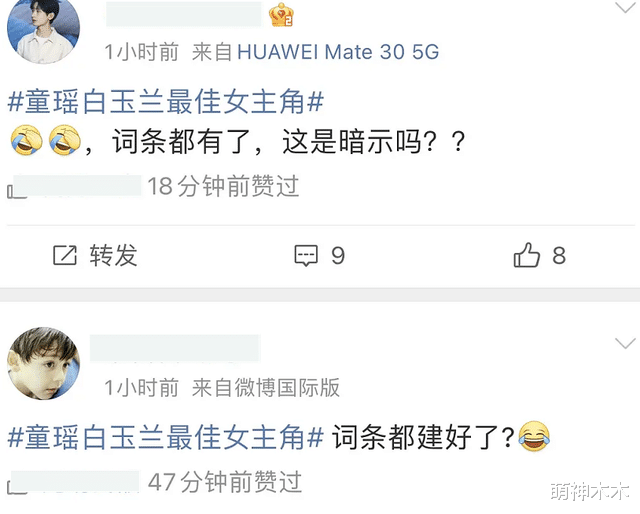Open comments via speech bubble icon
The height and width of the screenshot is (514, 640).
pos(306,256)
